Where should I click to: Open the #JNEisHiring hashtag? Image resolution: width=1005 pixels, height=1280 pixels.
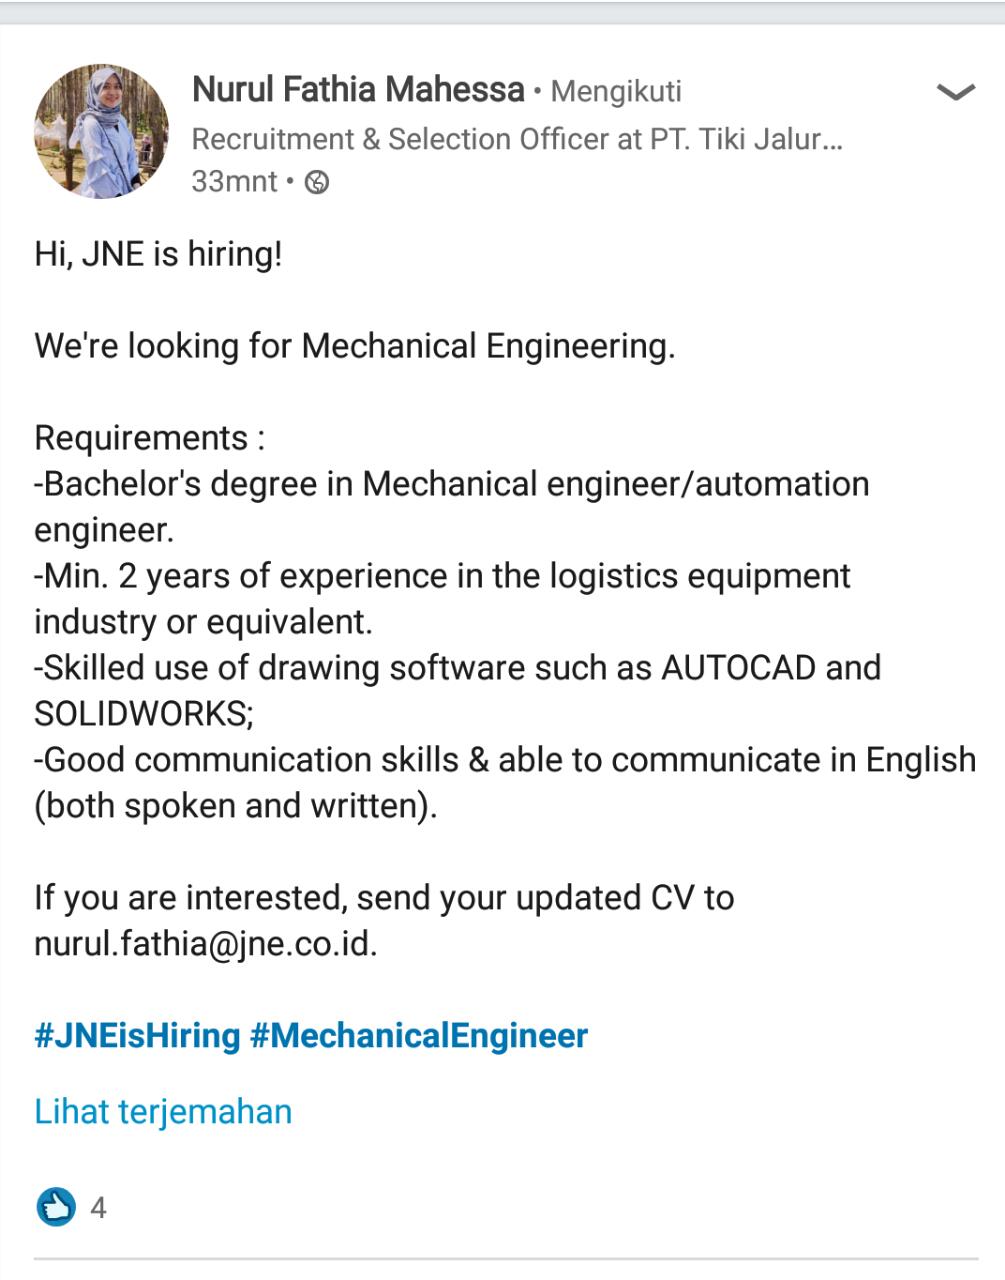pyautogui.click(x=137, y=1035)
